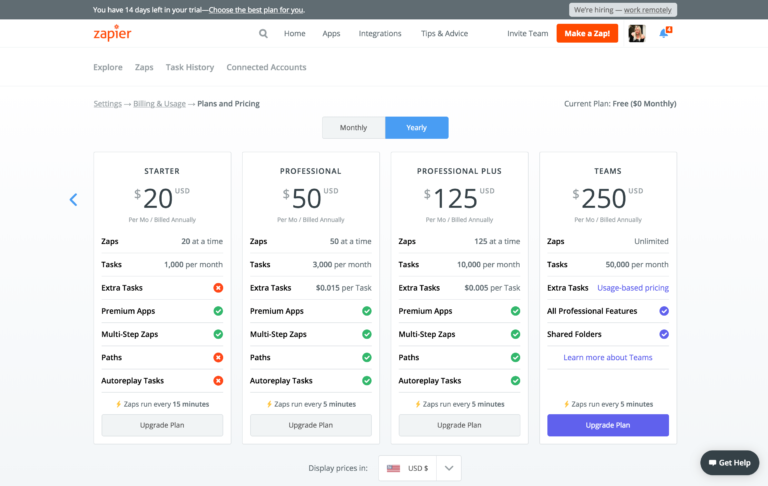768x486 pixels.
Task: Upgrade to Starter plan
Action: coord(162,425)
